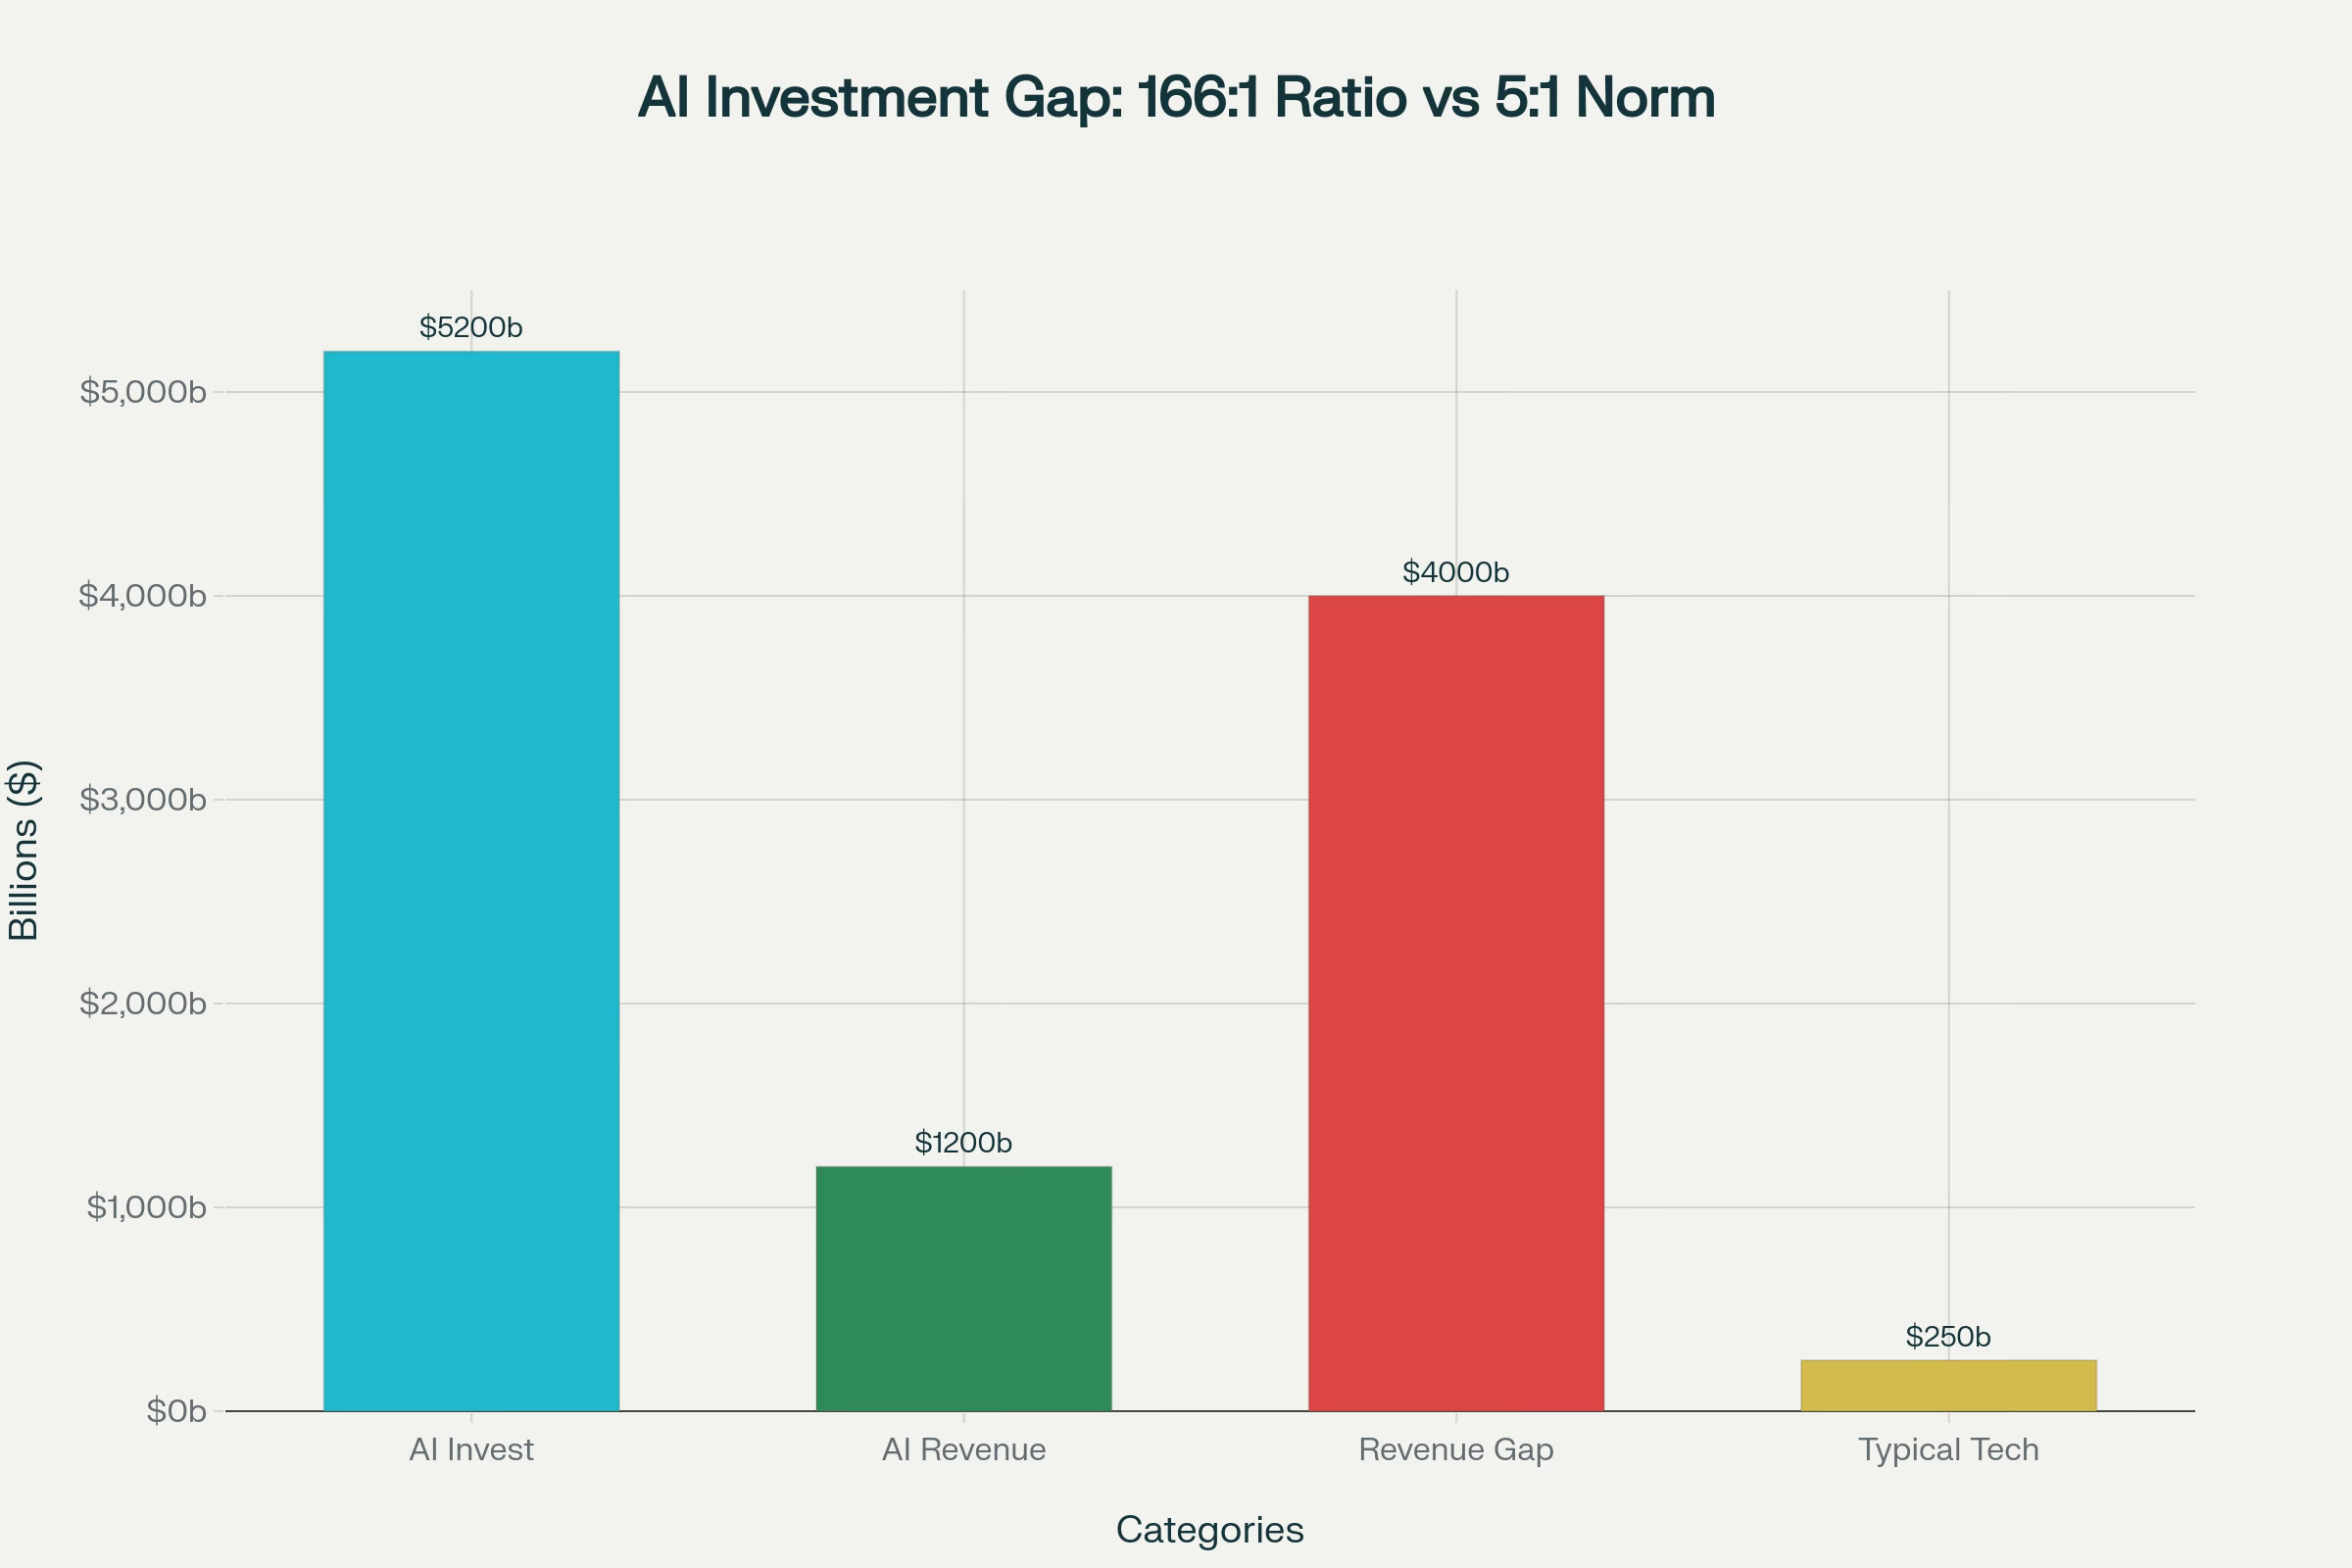Click the $4000b data label
The width and height of the screenshot is (2352, 1568).
(1455, 572)
